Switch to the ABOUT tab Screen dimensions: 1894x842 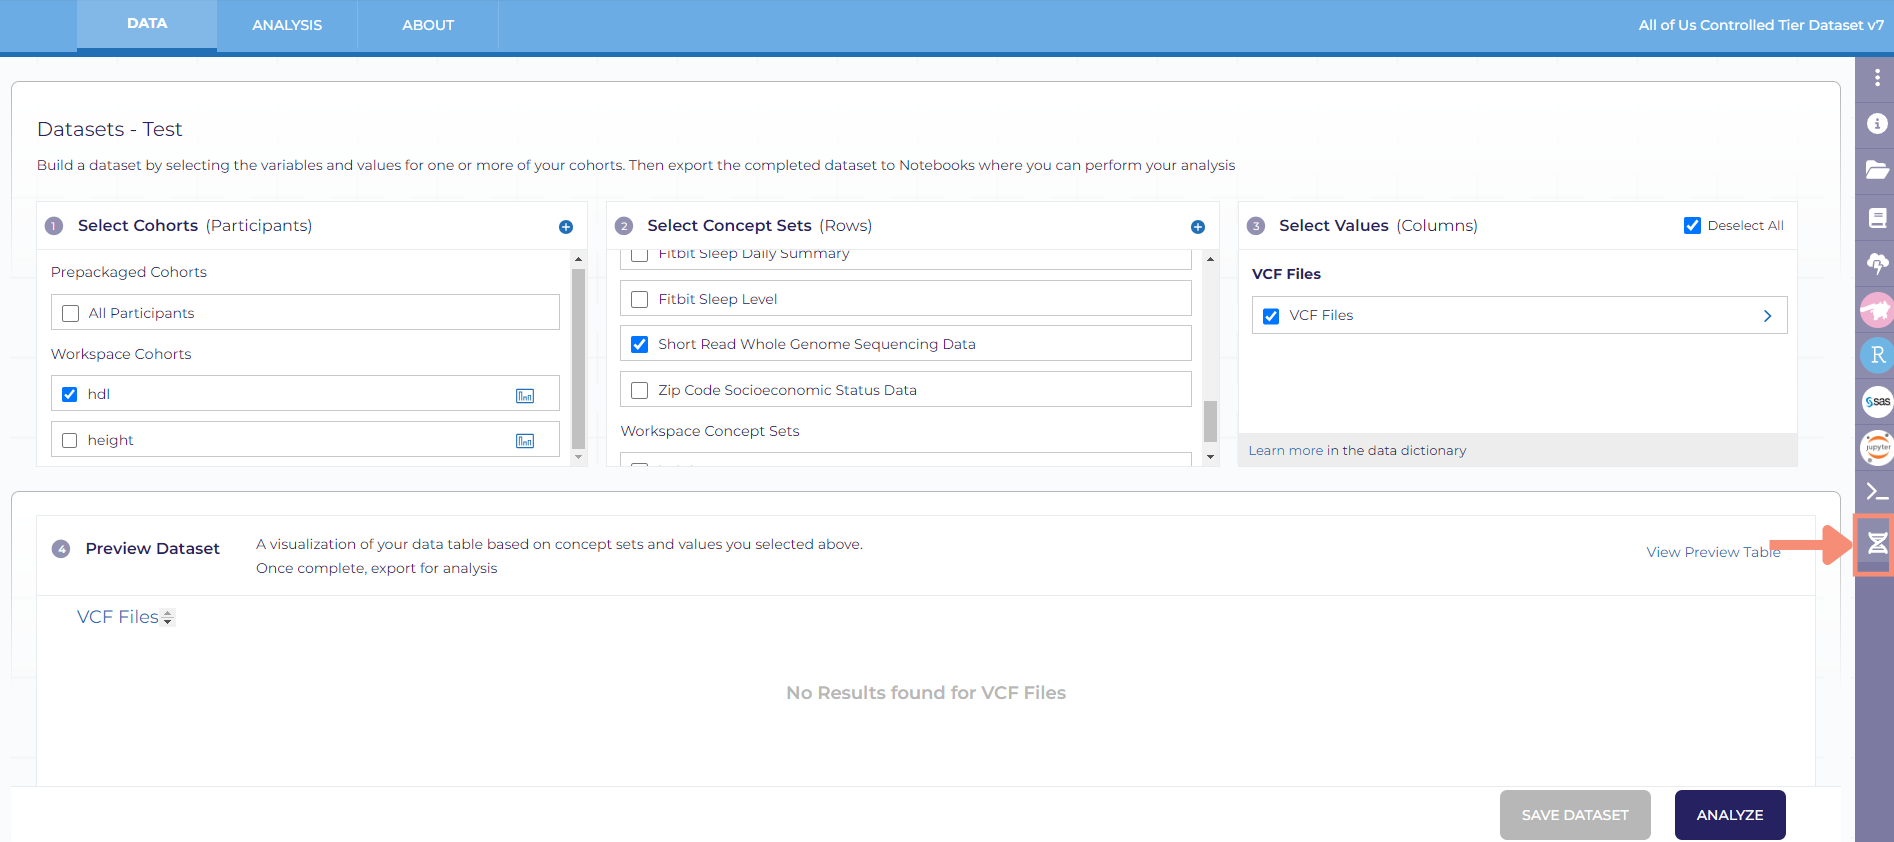(428, 25)
